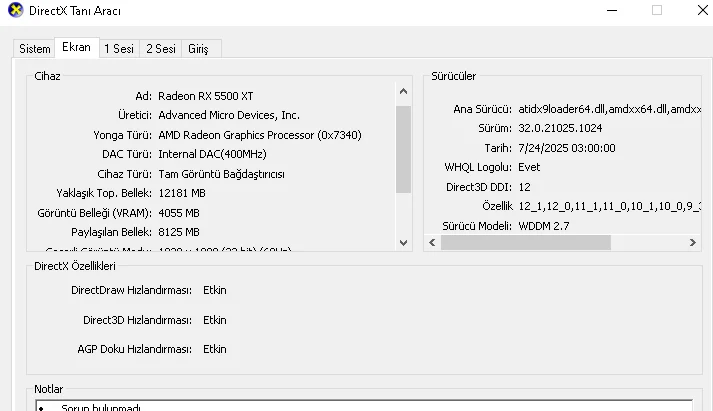Select the Ekran tab
The image size is (713, 411).
[76, 47]
